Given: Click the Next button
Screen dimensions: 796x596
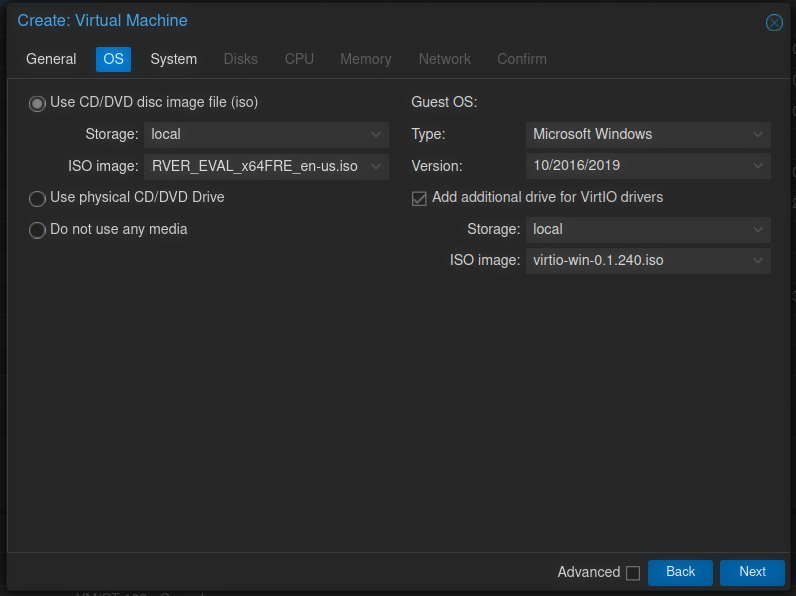Looking at the screenshot, I should [752, 572].
